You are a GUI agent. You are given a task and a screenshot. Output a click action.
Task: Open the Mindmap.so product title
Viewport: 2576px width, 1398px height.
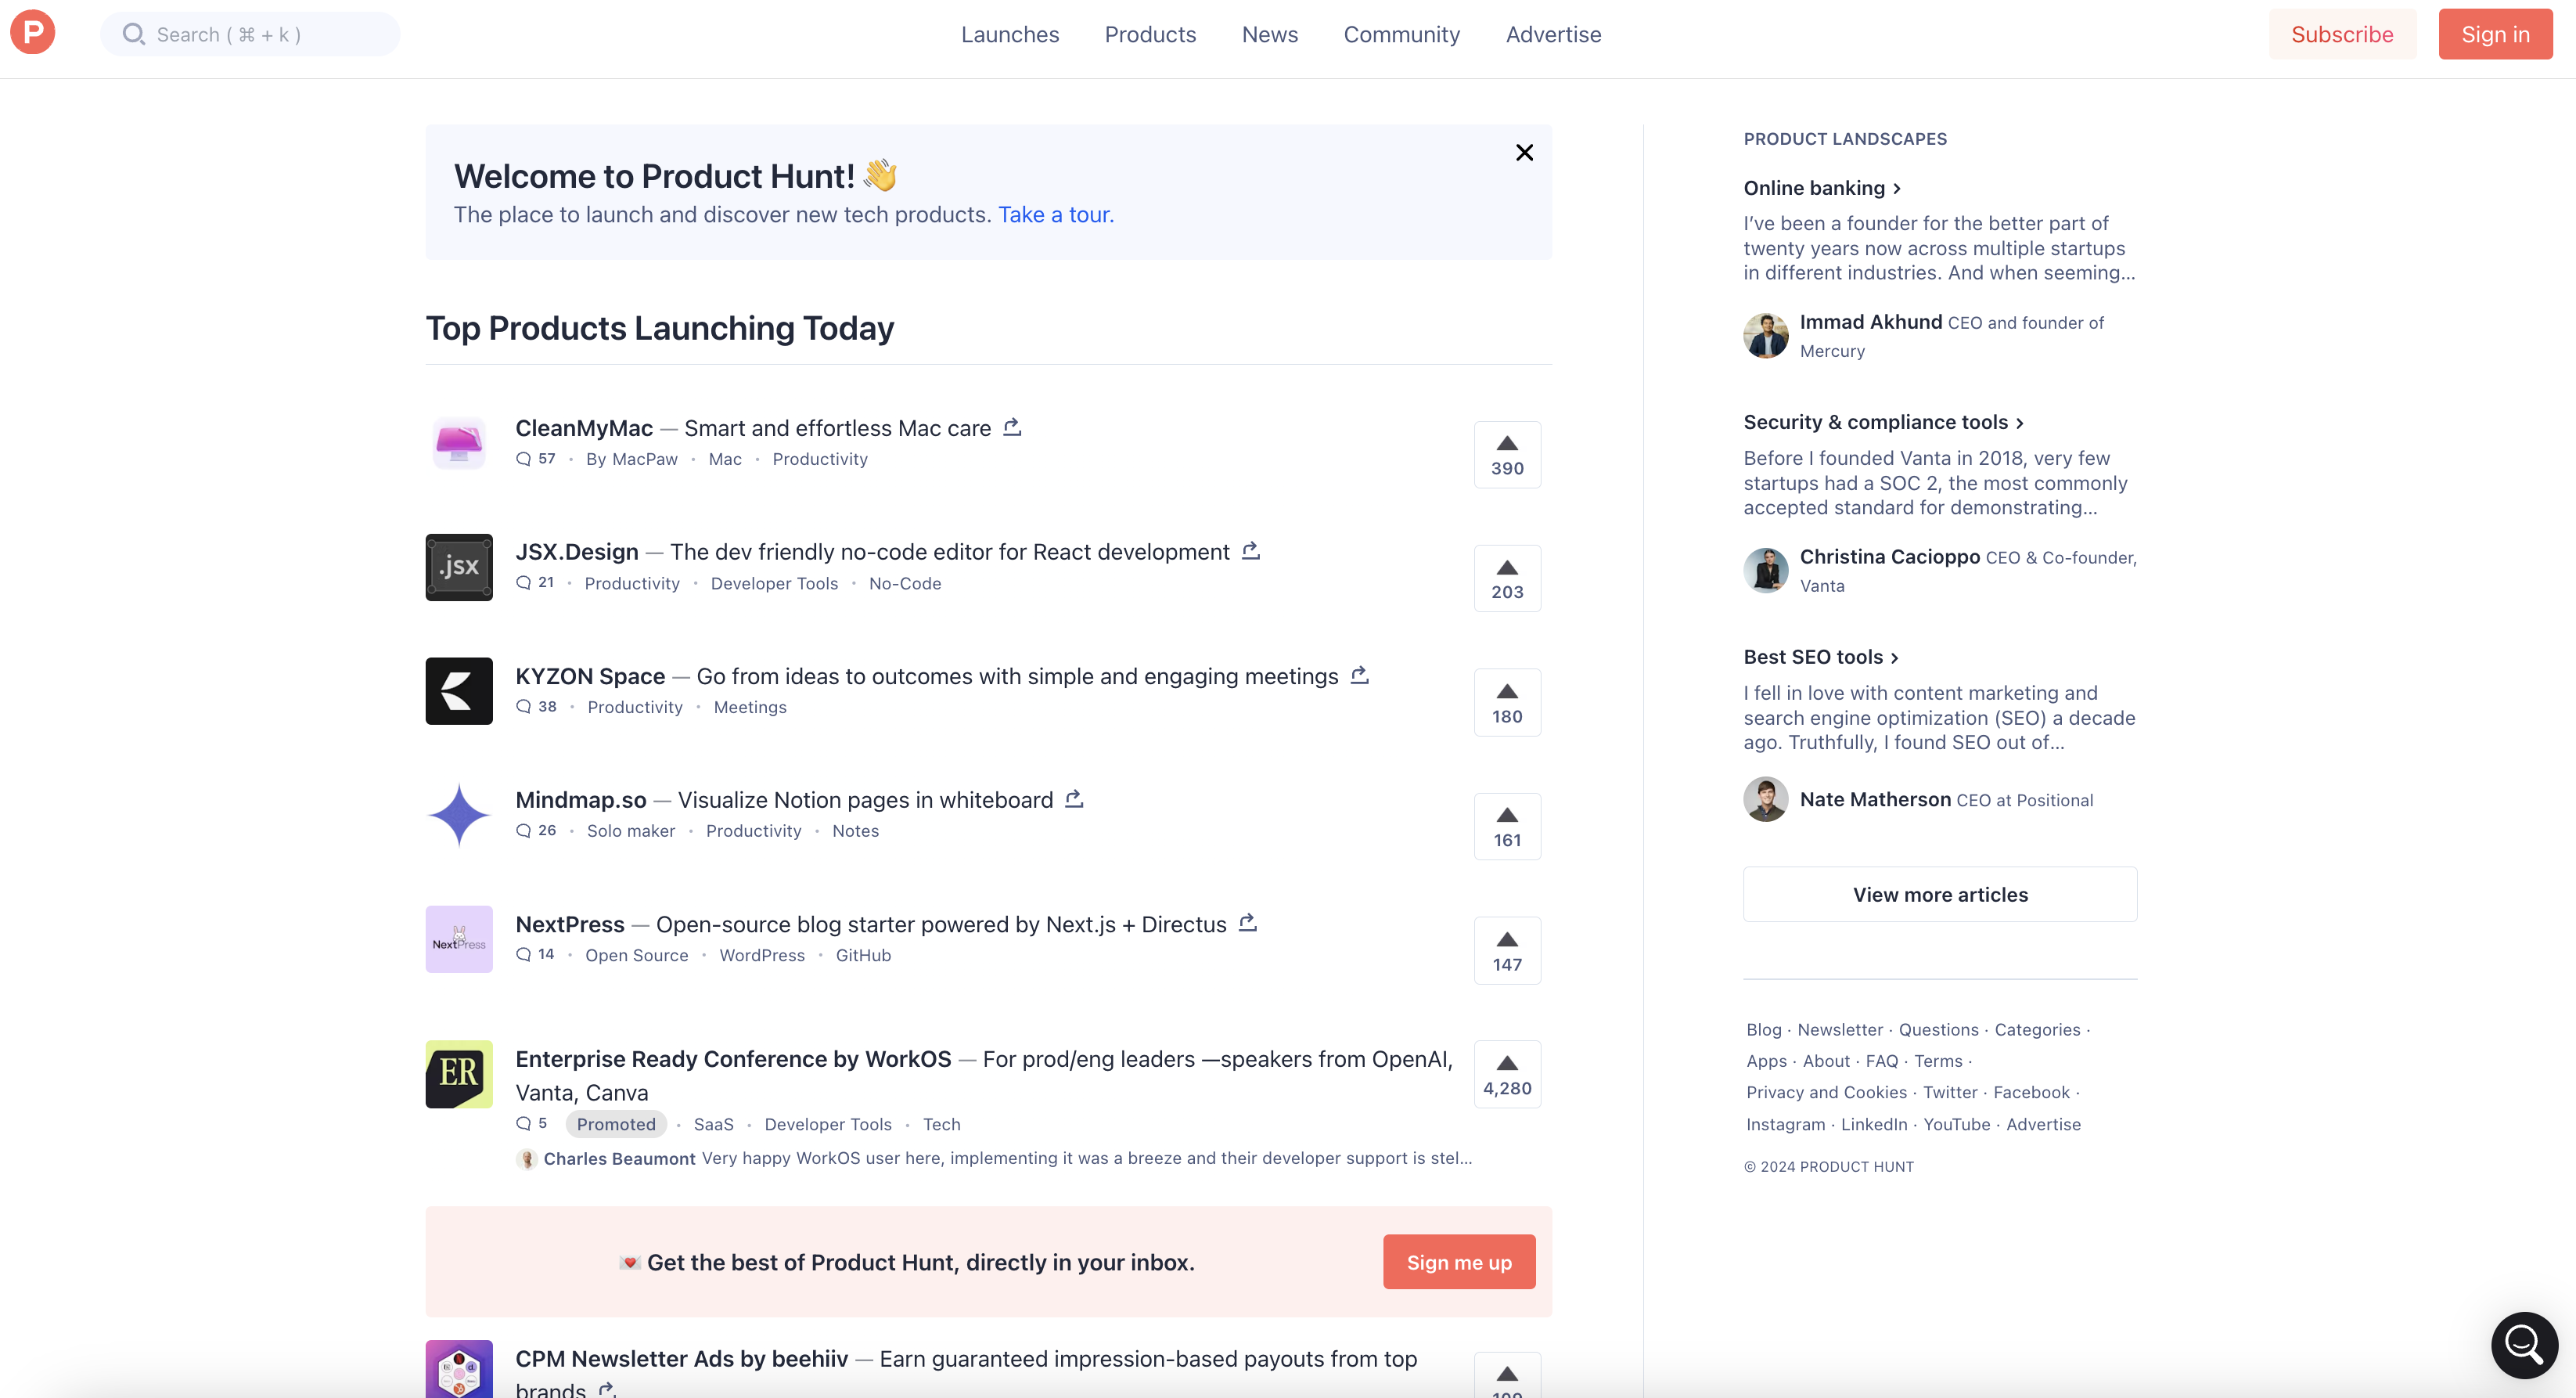point(581,800)
